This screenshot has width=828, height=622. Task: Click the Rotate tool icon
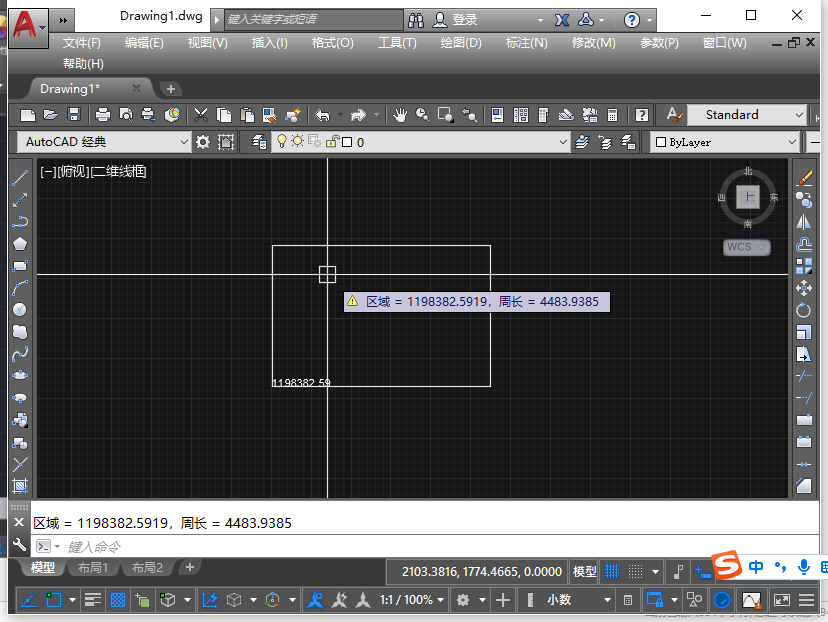804,310
